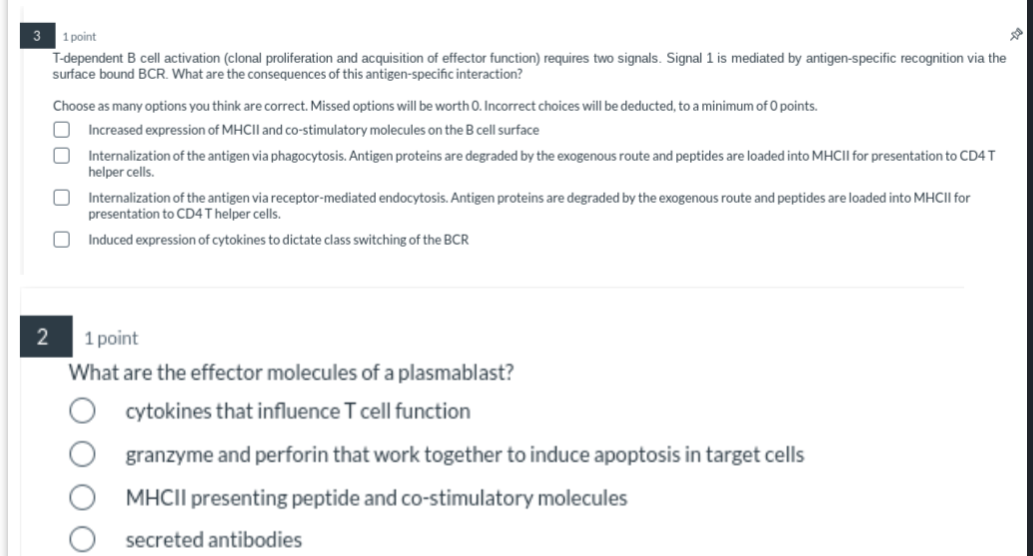This screenshot has height=556, width=1033.
Task: Click the 'secreted antibodies' answer text
Action: coord(213,540)
